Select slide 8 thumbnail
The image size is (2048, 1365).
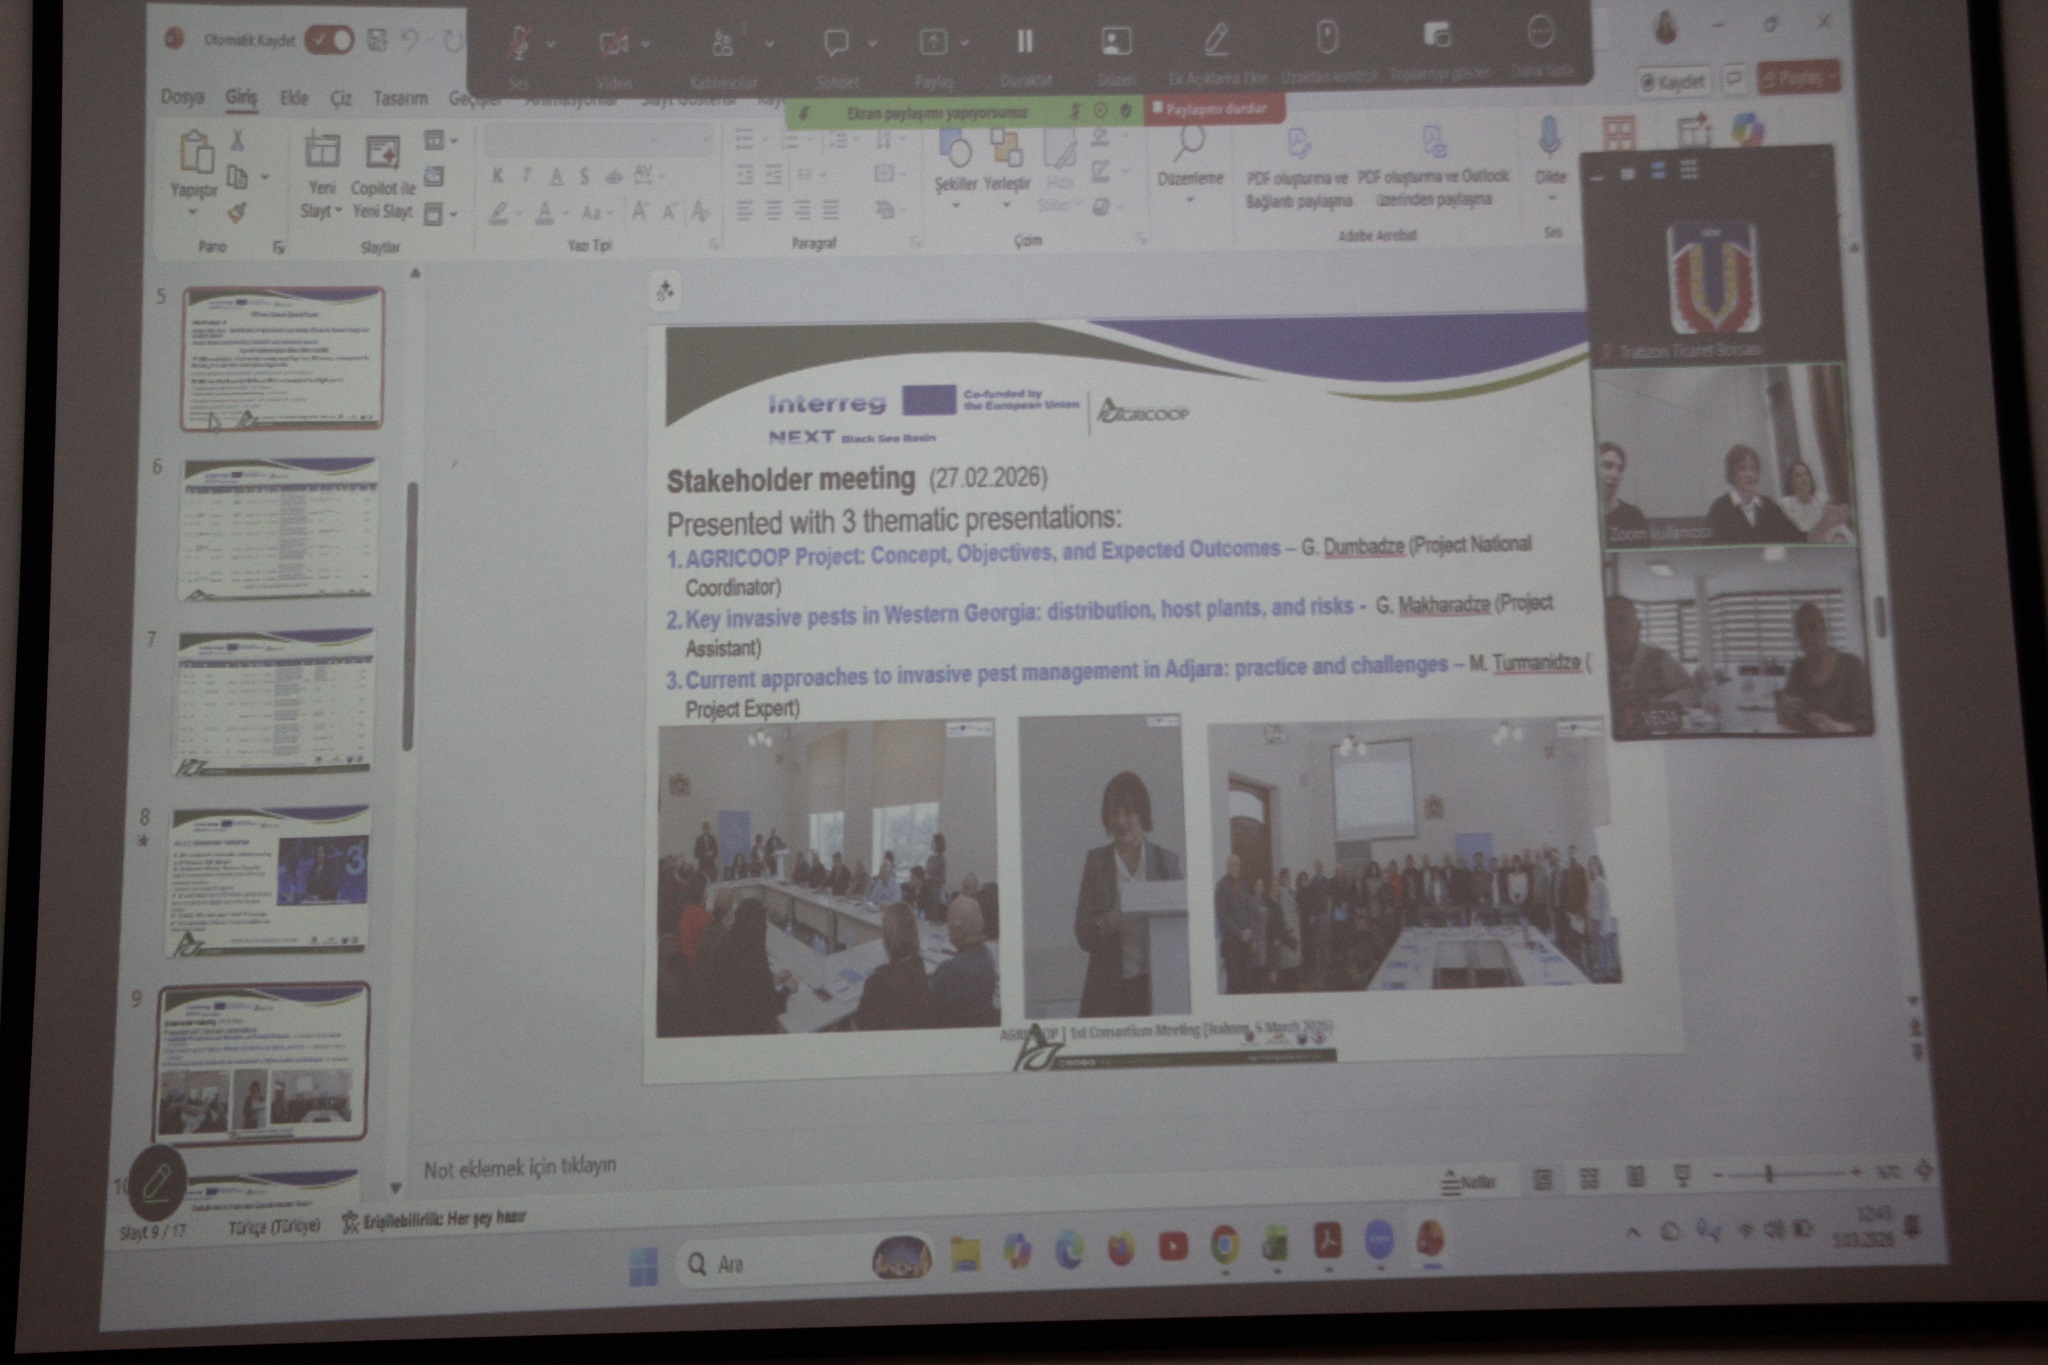270,880
